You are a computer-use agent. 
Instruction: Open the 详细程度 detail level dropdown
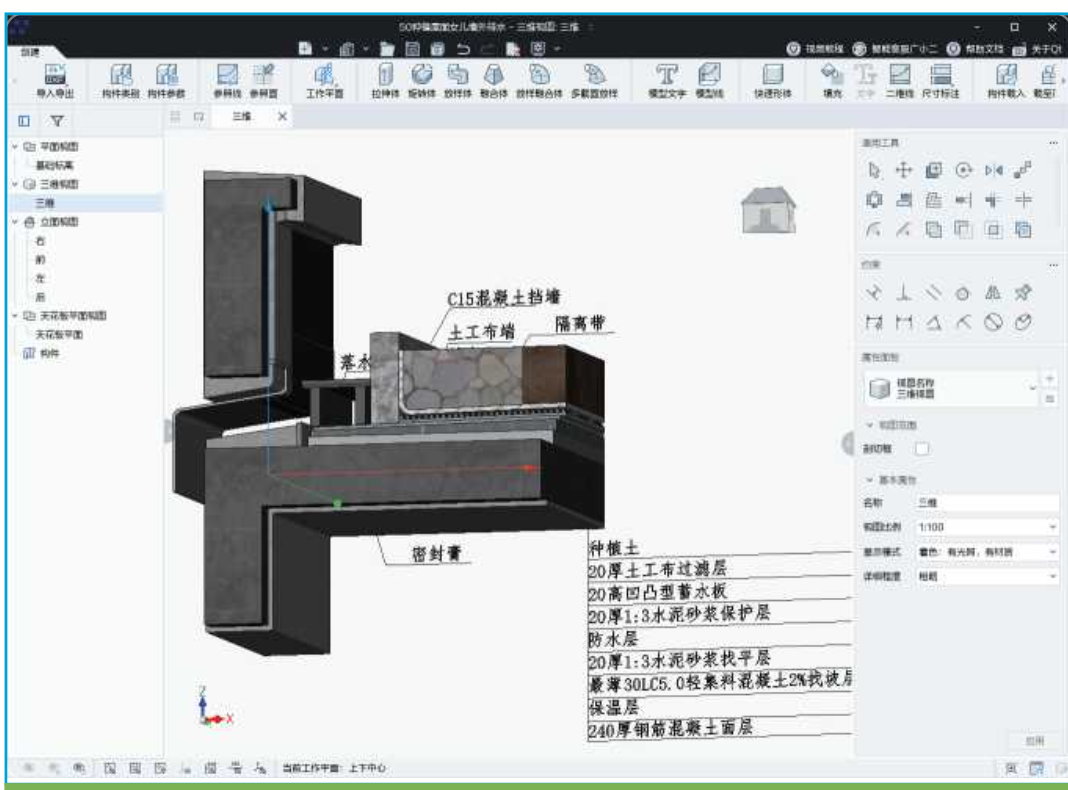(x=986, y=577)
